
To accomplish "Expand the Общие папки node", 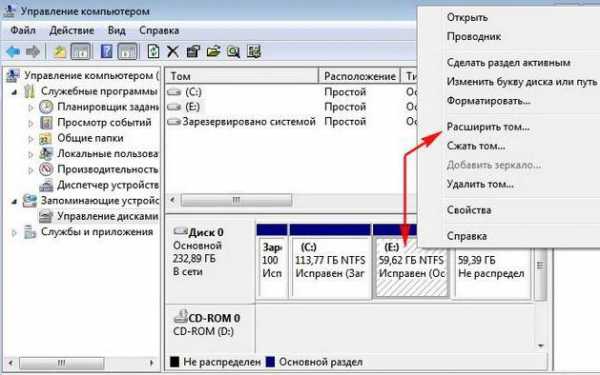I will (x=31, y=139).
